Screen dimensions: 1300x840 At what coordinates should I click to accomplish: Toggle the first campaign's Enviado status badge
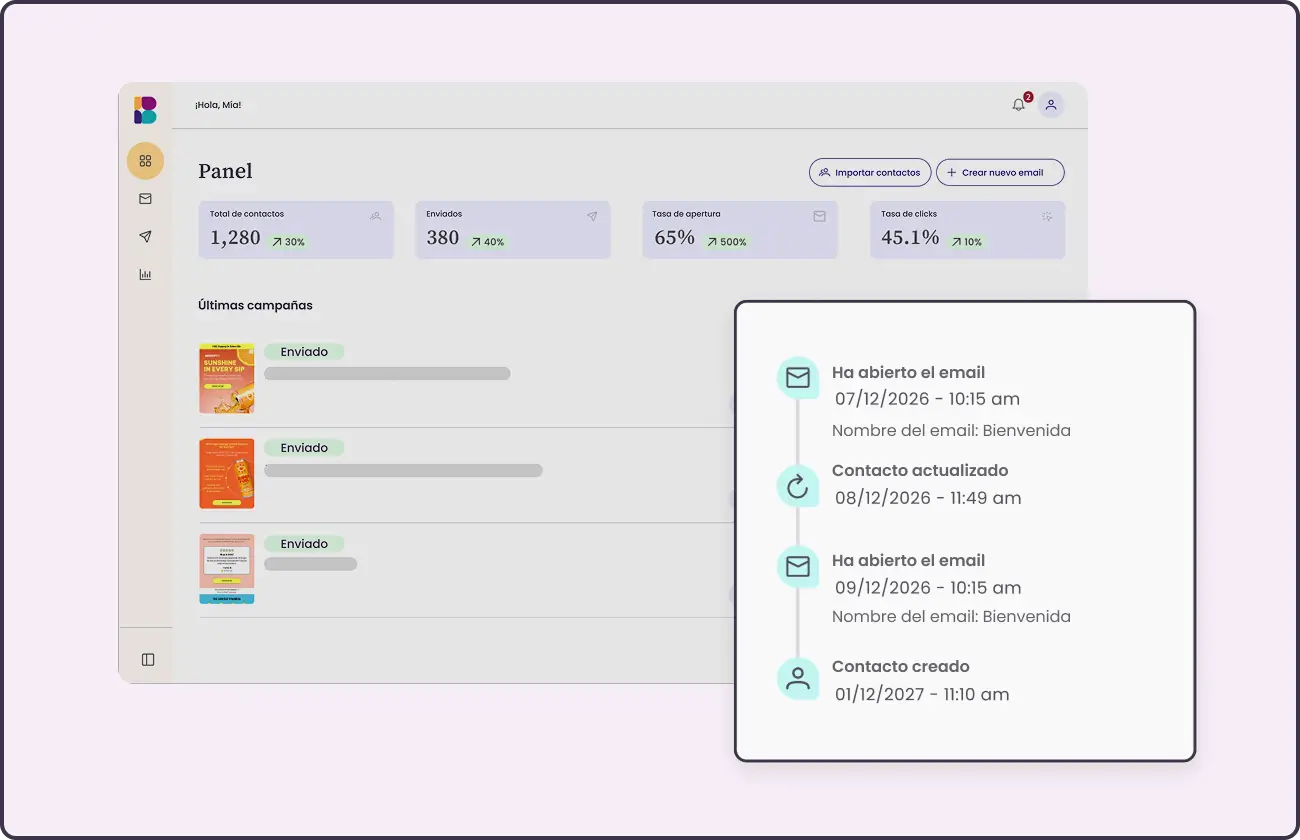click(304, 352)
